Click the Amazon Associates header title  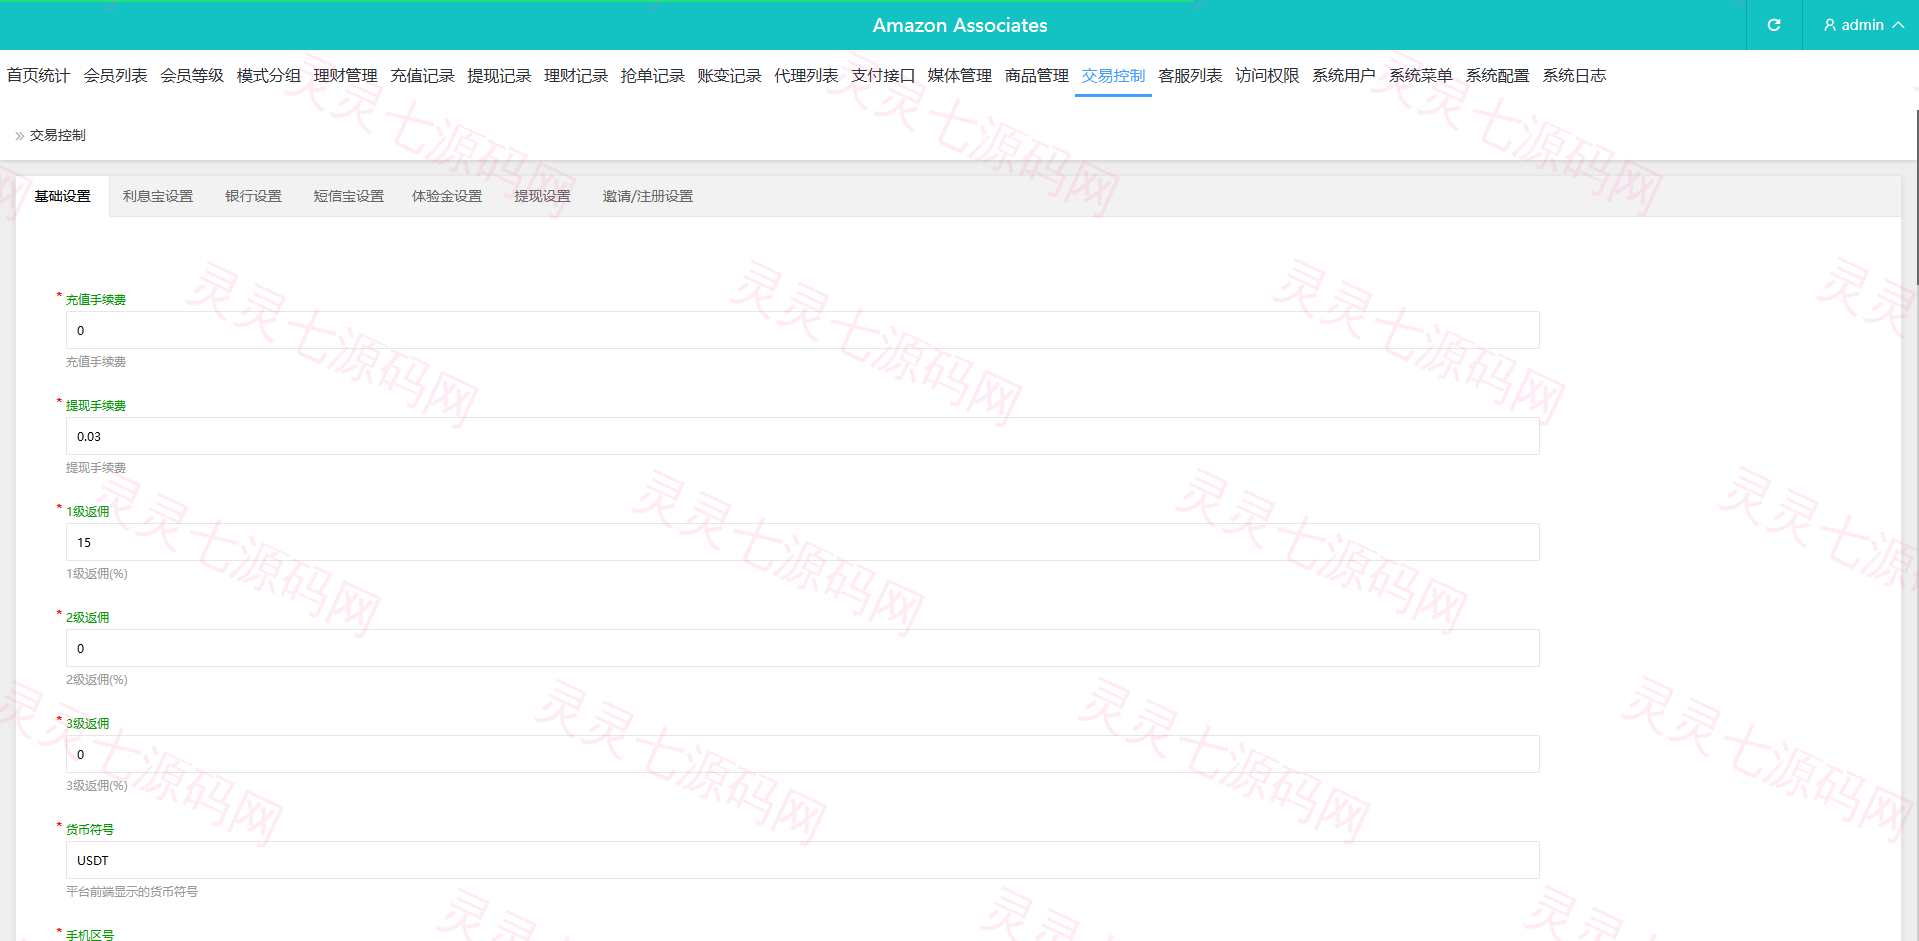[960, 25]
